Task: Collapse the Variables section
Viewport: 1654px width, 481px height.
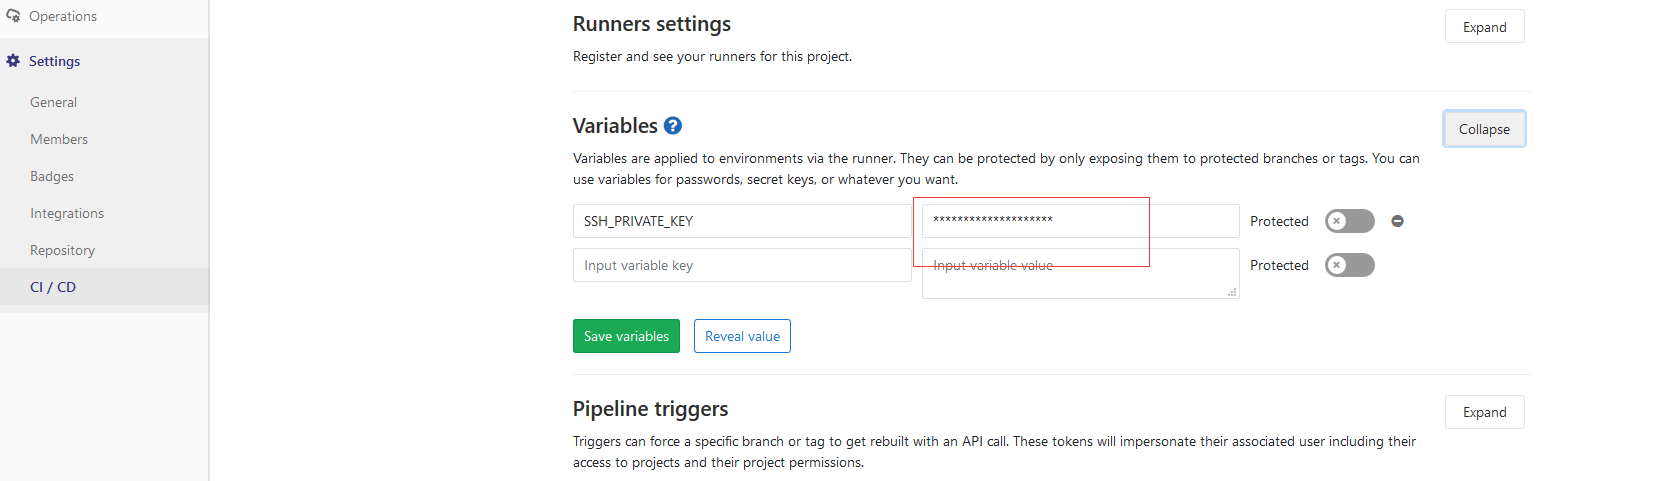Action: click(x=1484, y=129)
